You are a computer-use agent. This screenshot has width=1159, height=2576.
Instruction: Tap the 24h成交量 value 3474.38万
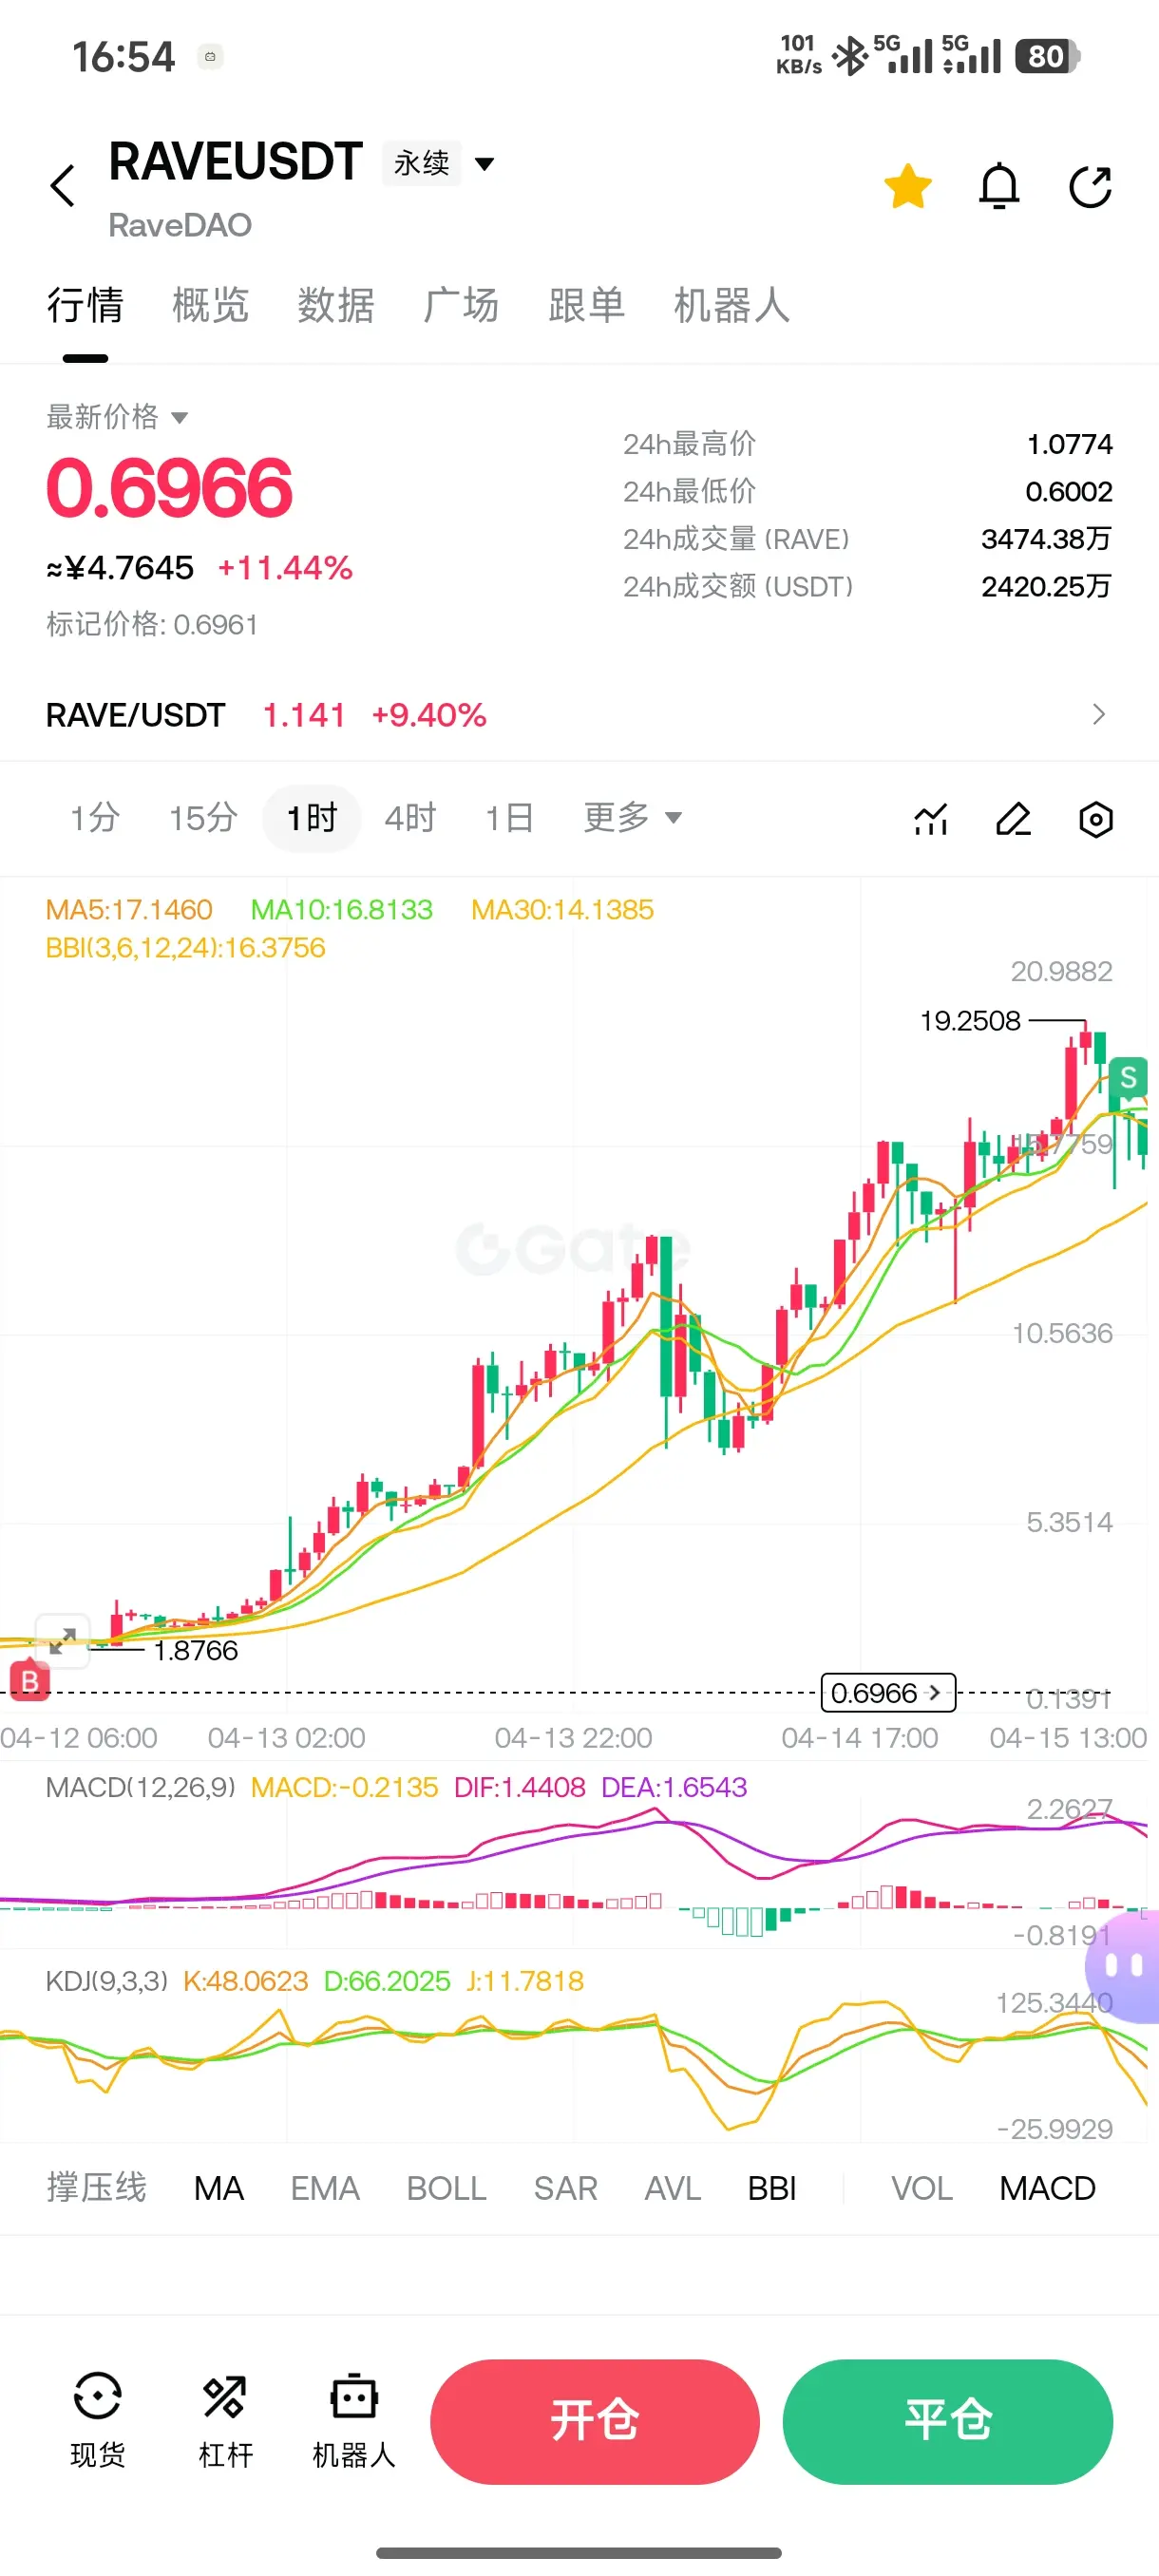point(1047,539)
